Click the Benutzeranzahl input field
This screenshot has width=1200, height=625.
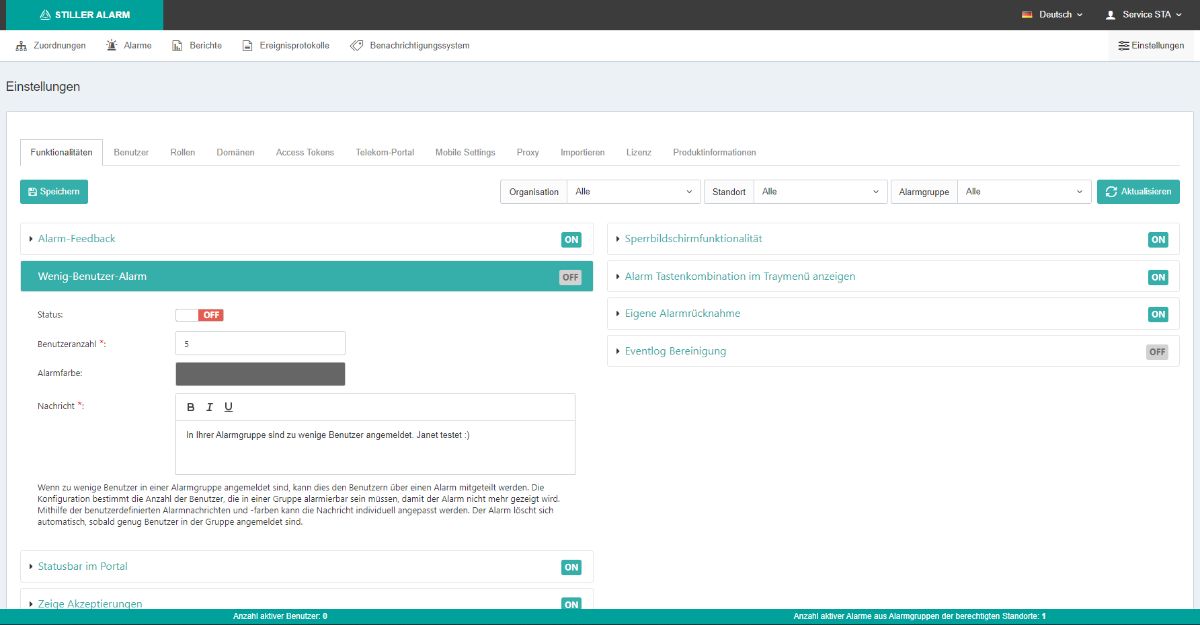[260, 343]
